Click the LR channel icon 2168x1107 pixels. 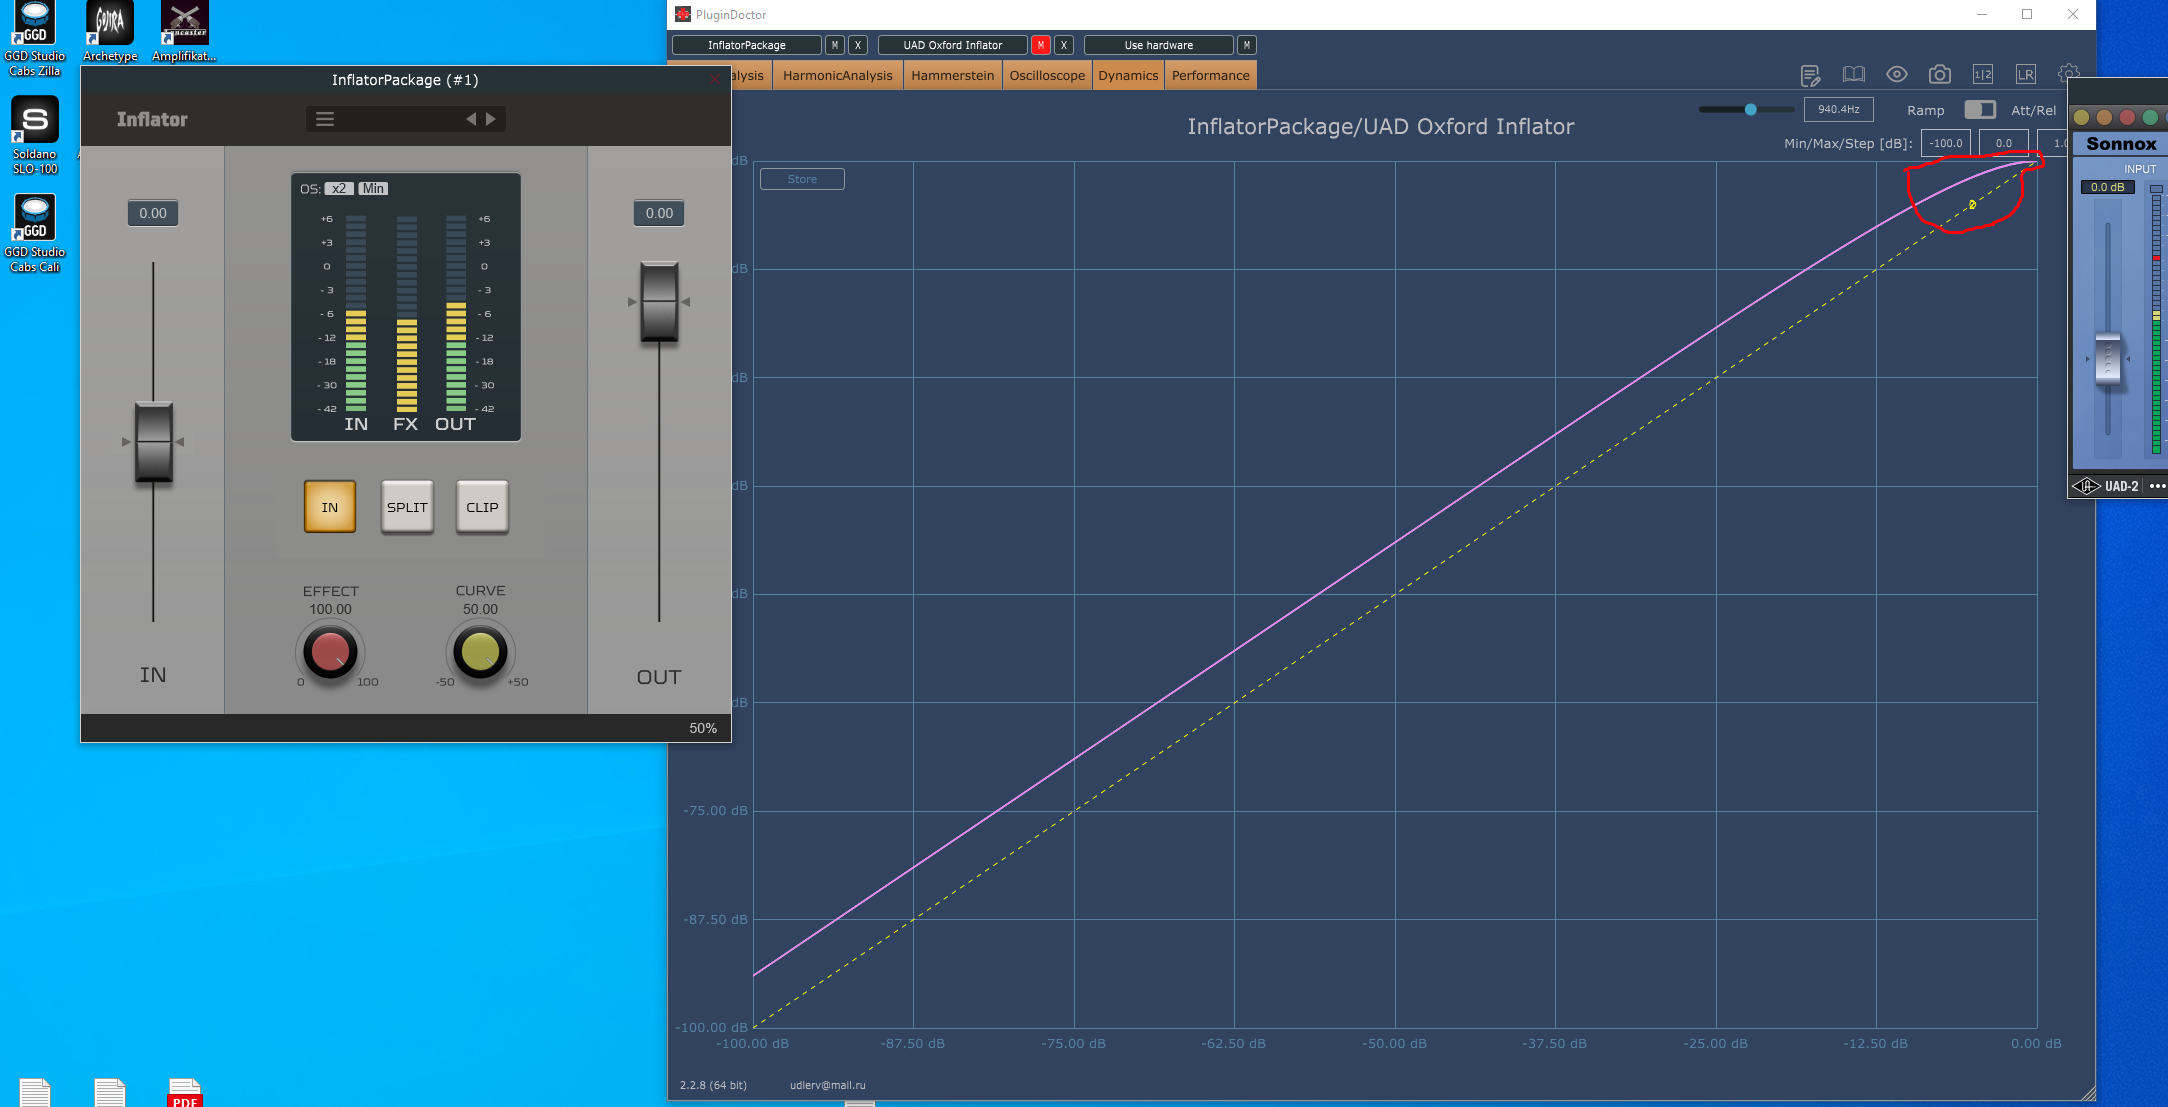tap(2025, 75)
